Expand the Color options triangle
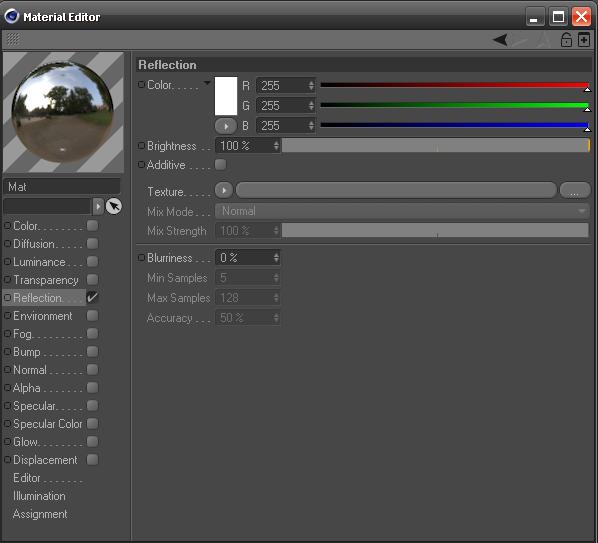This screenshot has height=543, width=598. 207,83
